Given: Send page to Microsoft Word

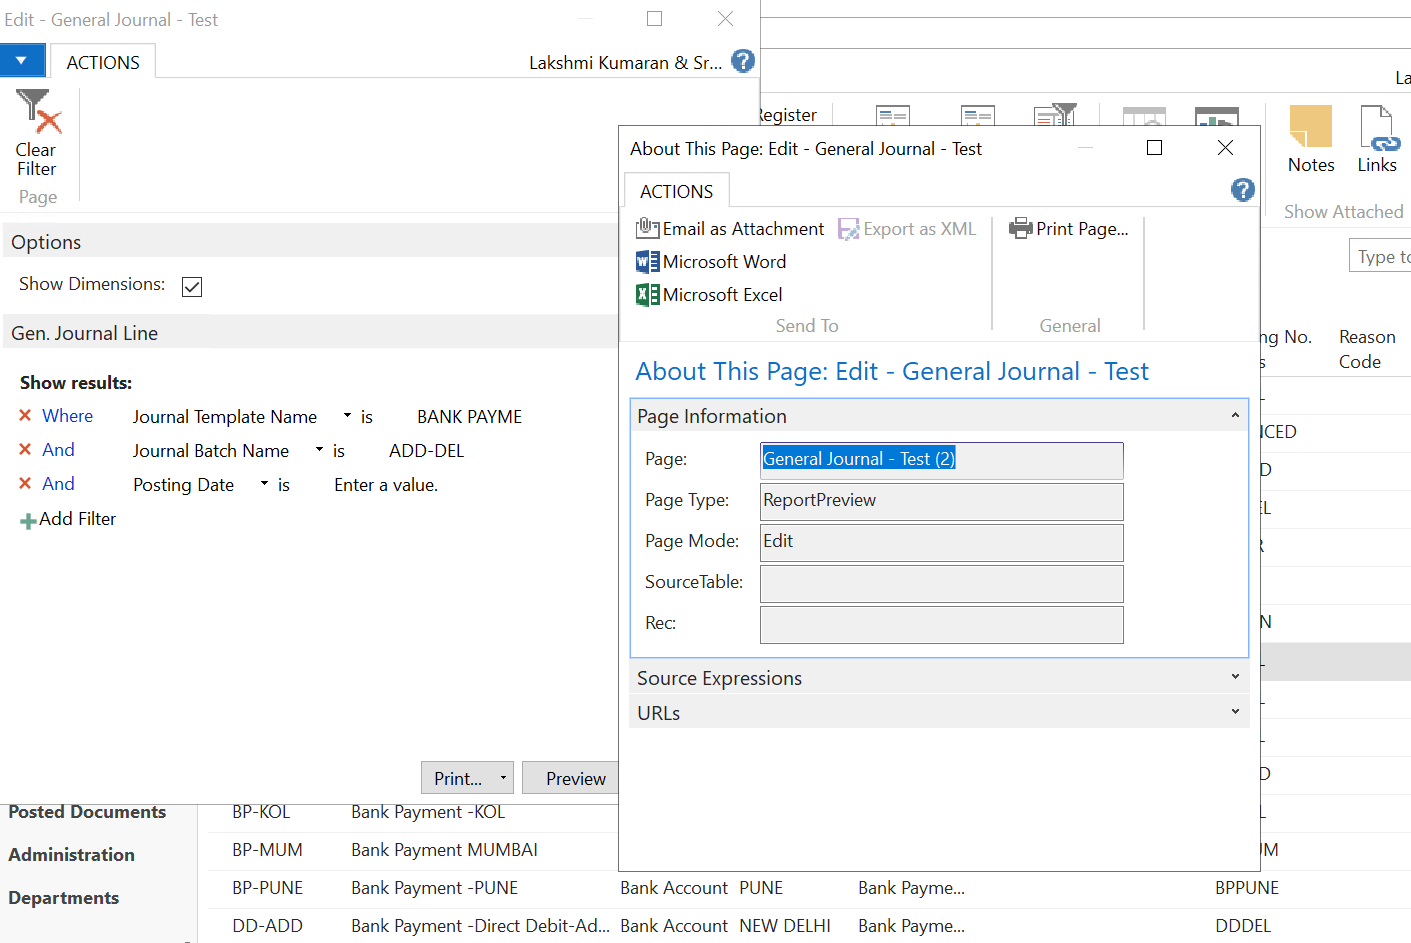Looking at the screenshot, I should pyautogui.click(x=711, y=261).
